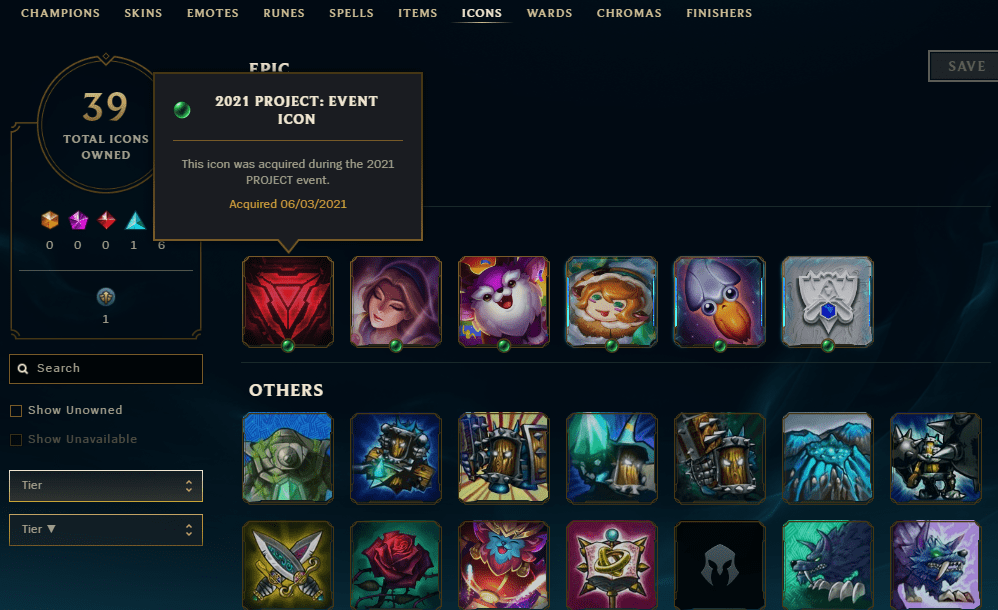
Task: Toggle the Show Unavailable checkbox
Action: [x=16, y=439]
